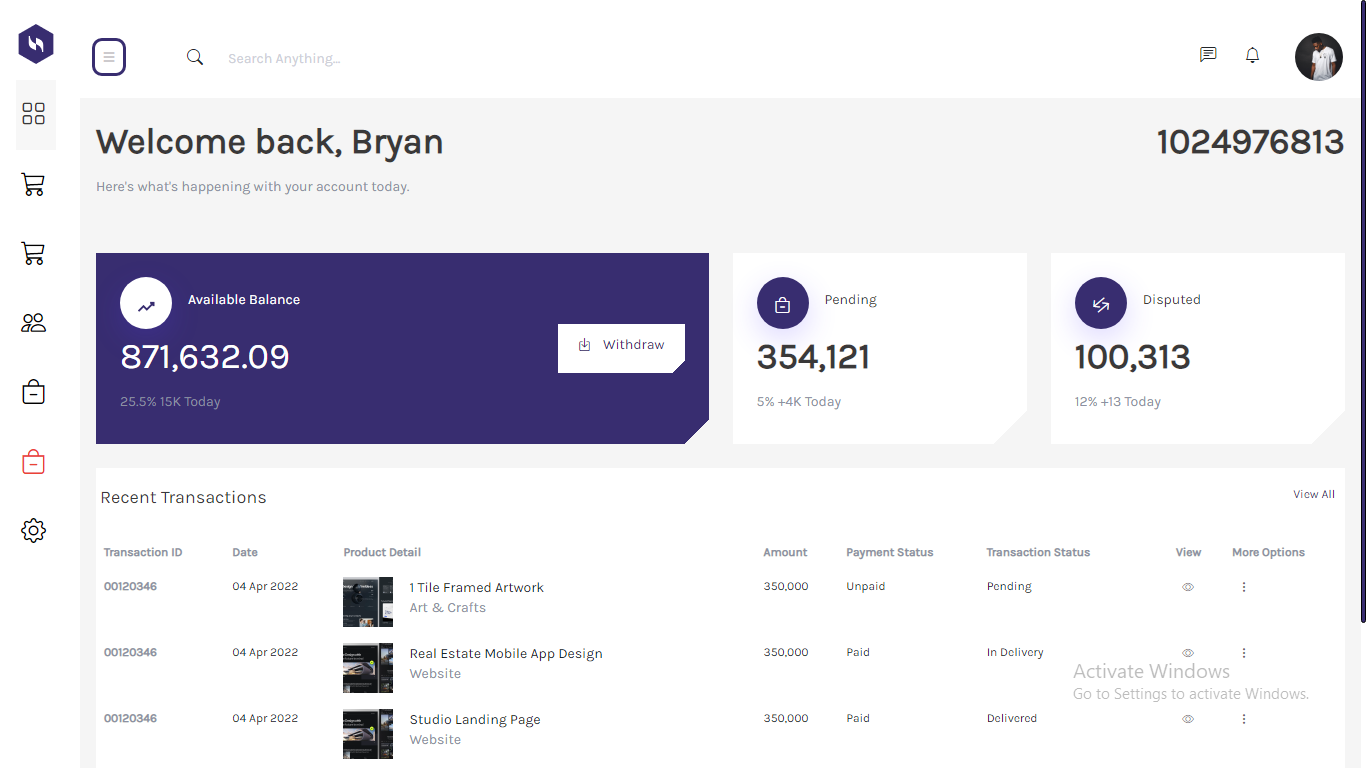
Task: Click the hexagon app logo in sidebar
Action: point(36,44)
